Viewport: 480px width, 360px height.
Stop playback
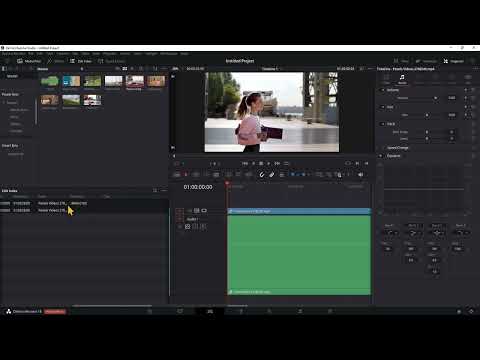click(261, 163)
